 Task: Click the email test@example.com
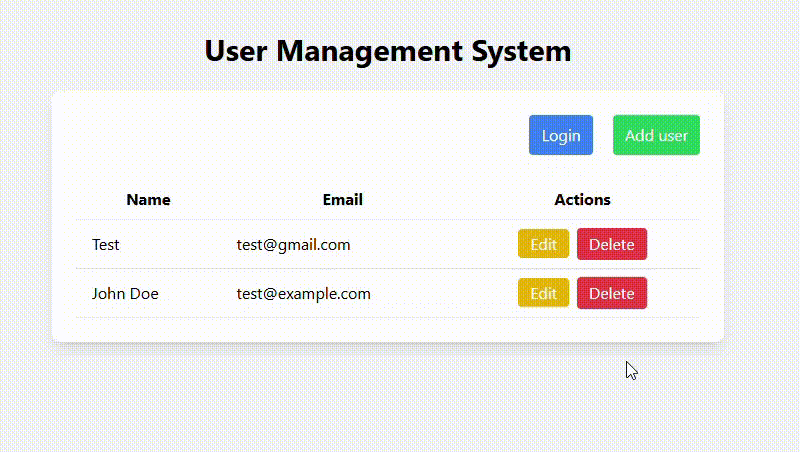pyautogui.click(x=304, y=294)
